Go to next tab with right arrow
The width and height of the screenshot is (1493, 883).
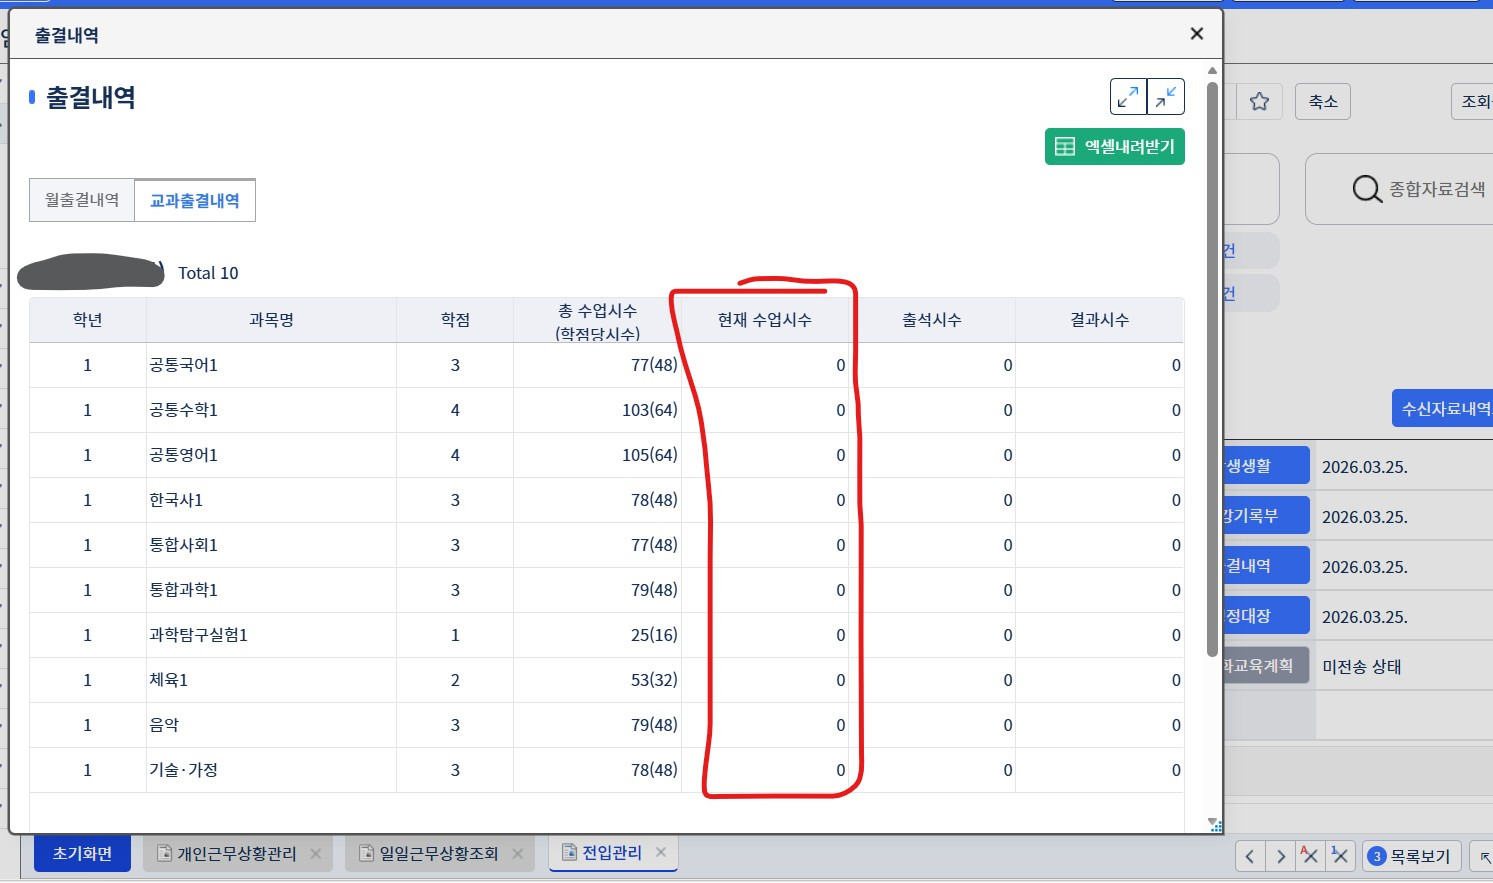[1280, 856]
